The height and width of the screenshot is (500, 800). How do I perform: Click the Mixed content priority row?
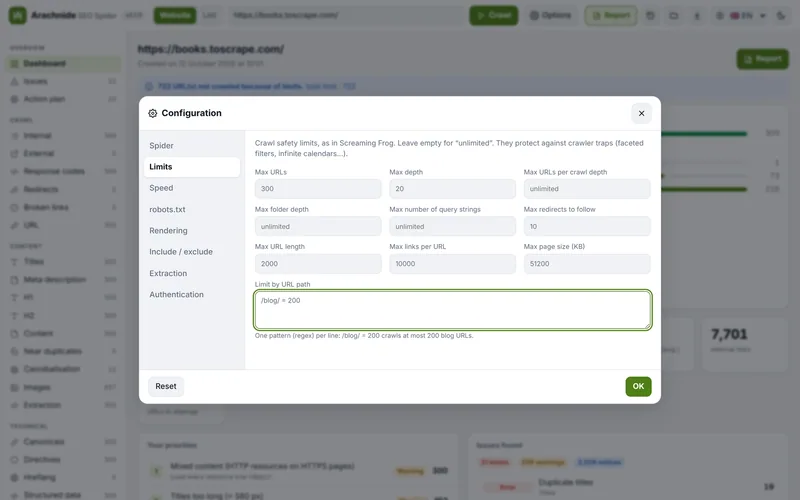(x=298, y=470)
